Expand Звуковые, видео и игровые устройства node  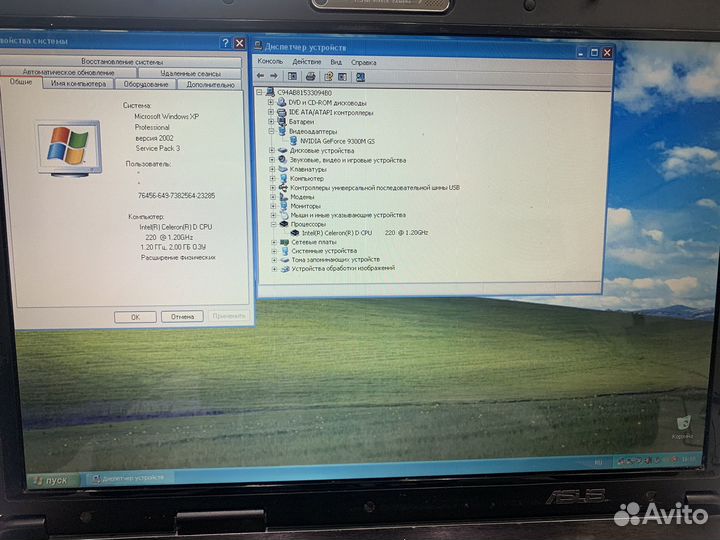point(272,160)
